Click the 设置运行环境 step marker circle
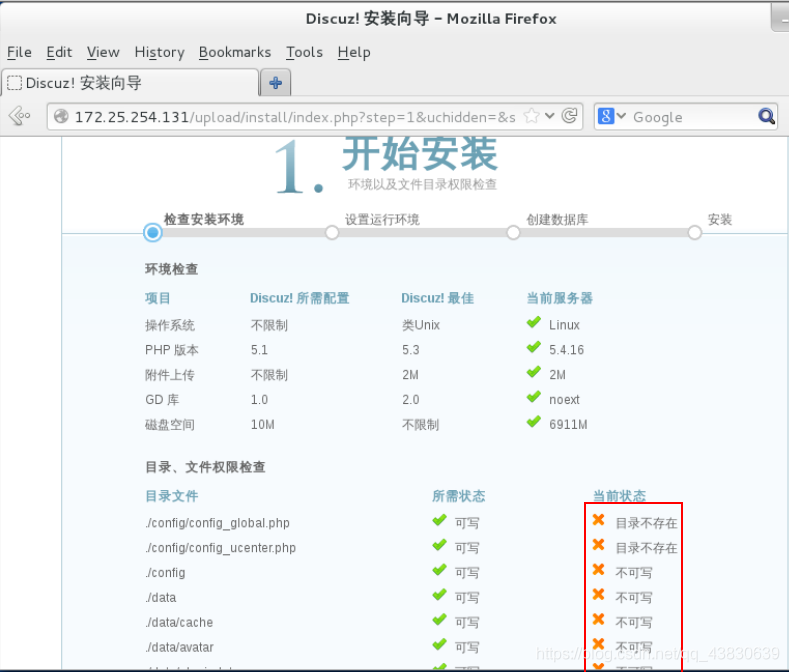789x672 pixels. tap(332, 233)
